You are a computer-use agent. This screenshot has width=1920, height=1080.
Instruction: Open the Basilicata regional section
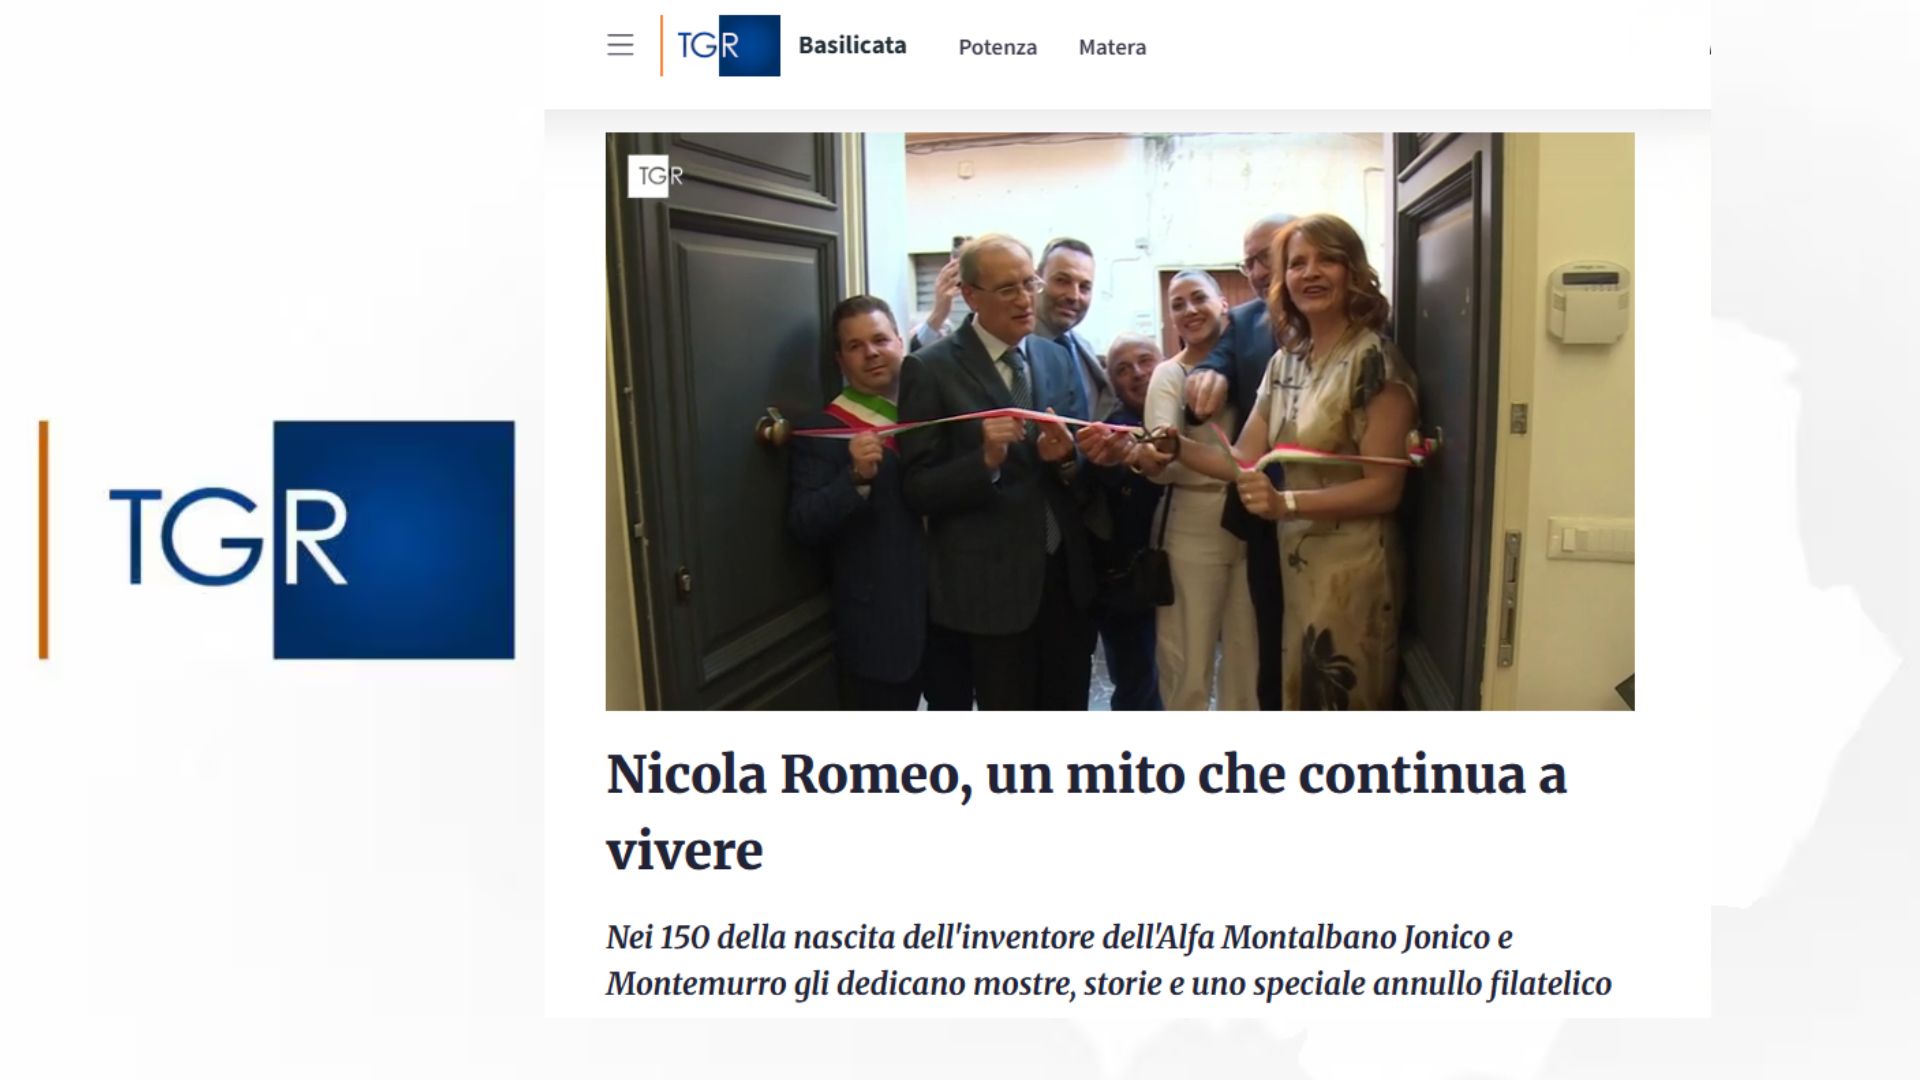coord(852,45)
